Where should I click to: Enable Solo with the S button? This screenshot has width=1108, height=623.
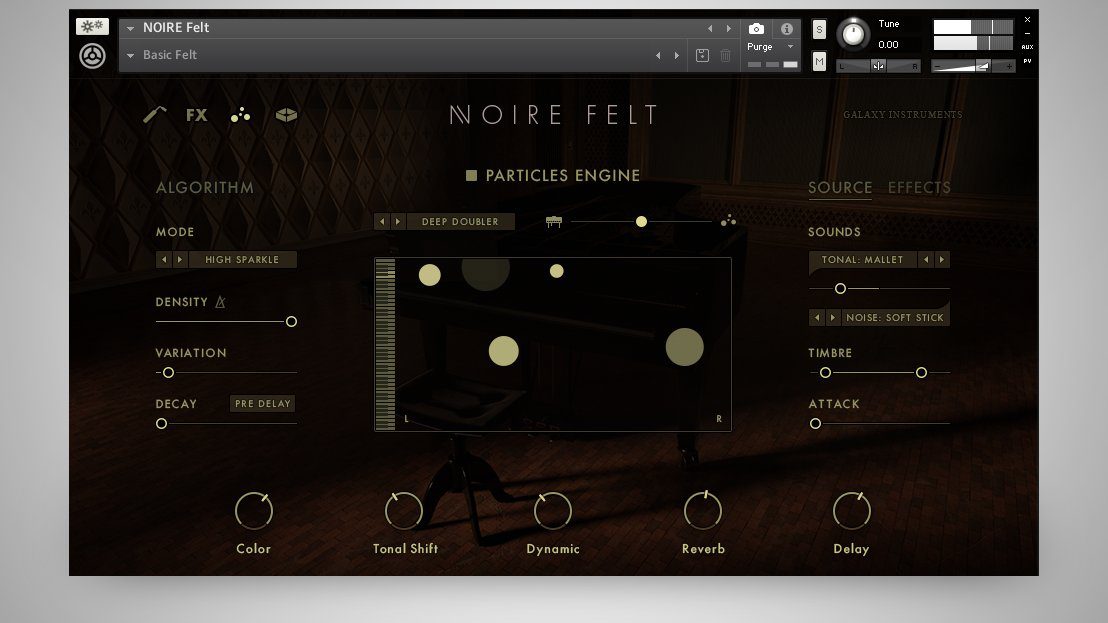click(819, 29)
